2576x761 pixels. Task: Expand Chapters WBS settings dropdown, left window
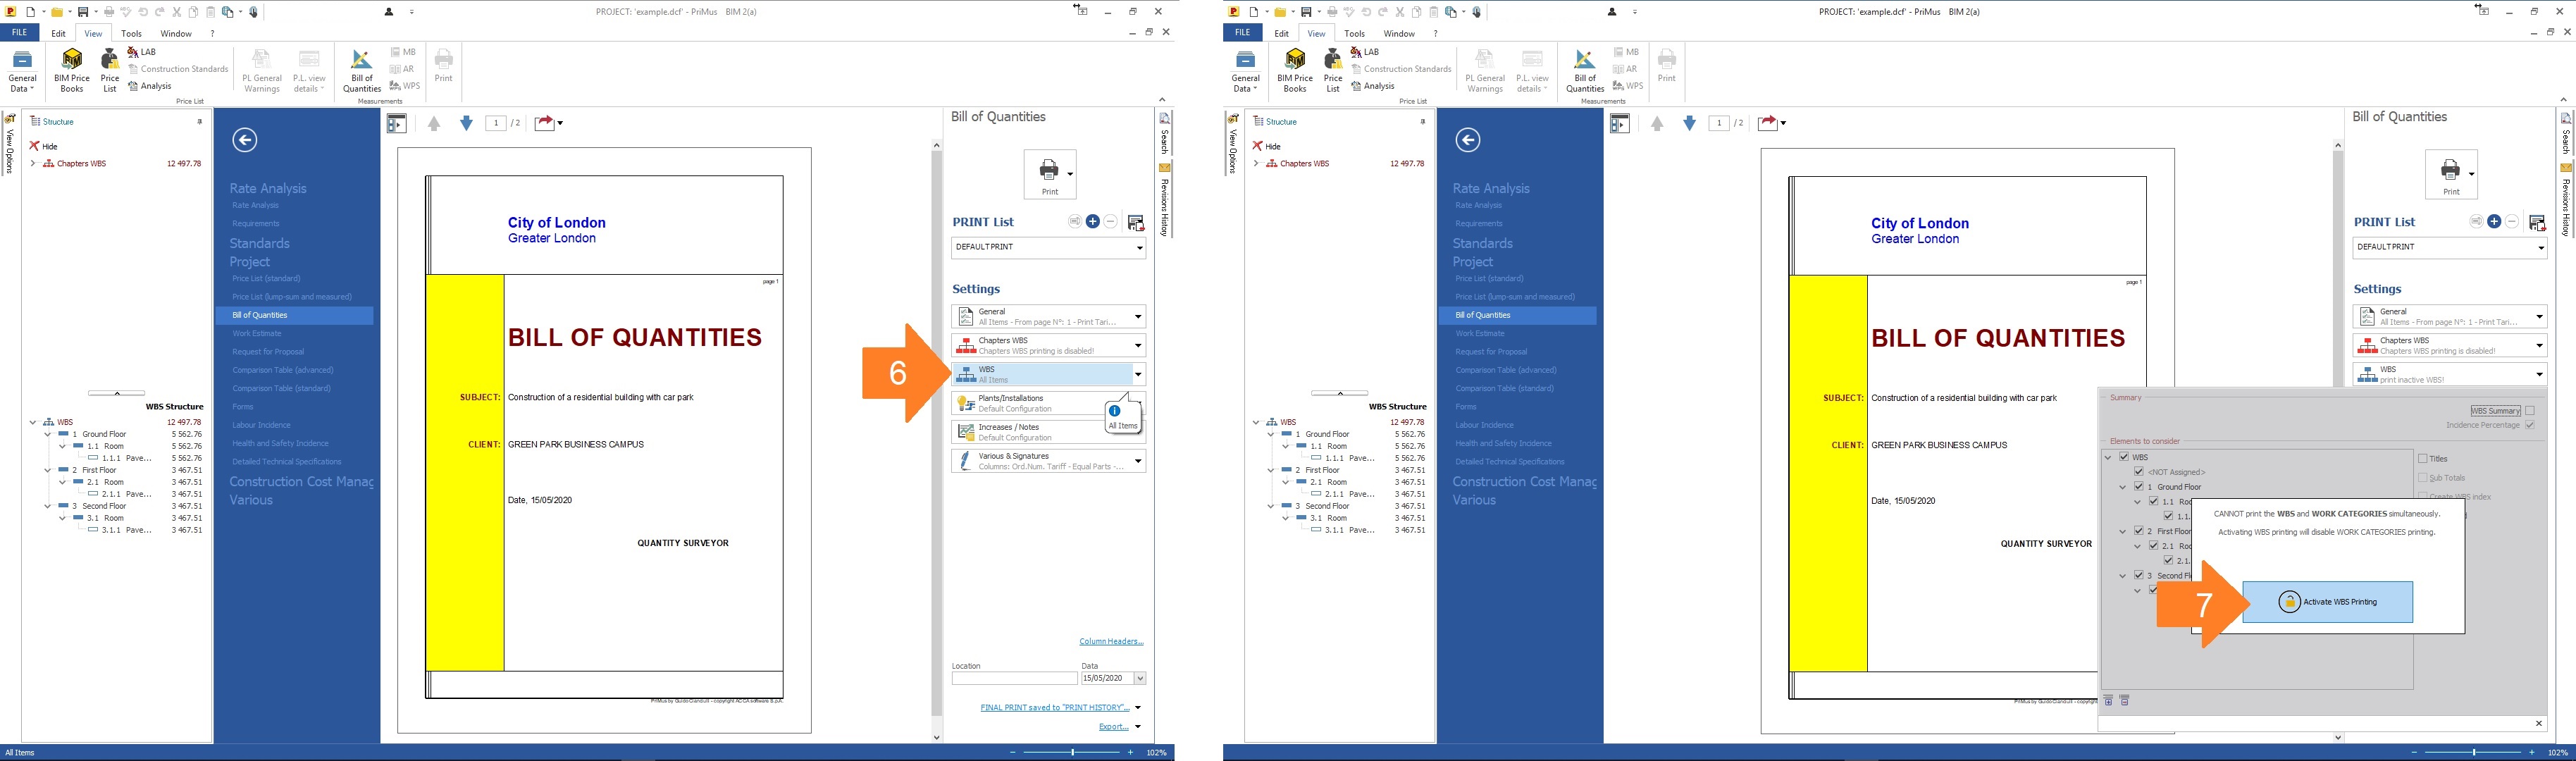(1138, 346)
